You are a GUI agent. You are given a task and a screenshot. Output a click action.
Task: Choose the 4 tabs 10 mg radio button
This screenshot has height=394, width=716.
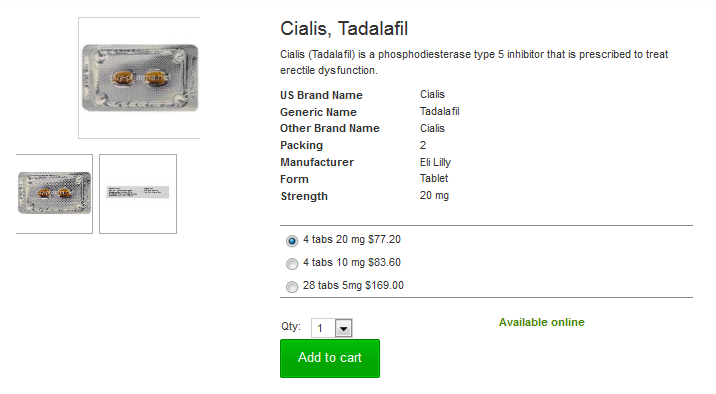point(292,263)
